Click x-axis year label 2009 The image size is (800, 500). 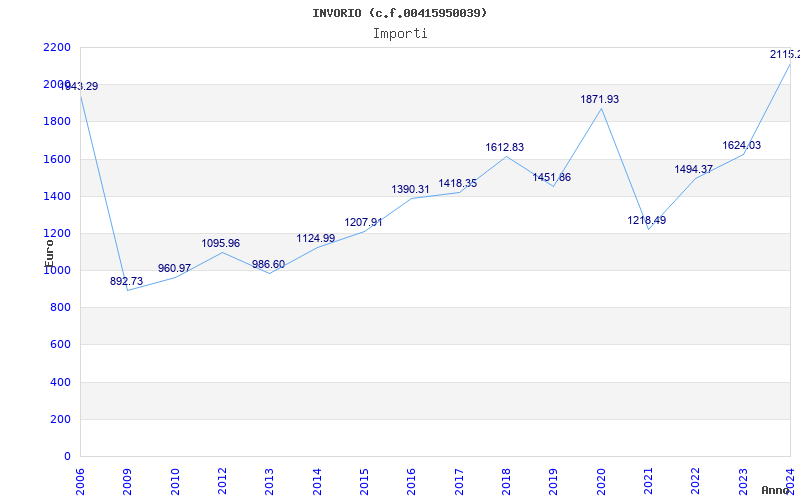127,482
